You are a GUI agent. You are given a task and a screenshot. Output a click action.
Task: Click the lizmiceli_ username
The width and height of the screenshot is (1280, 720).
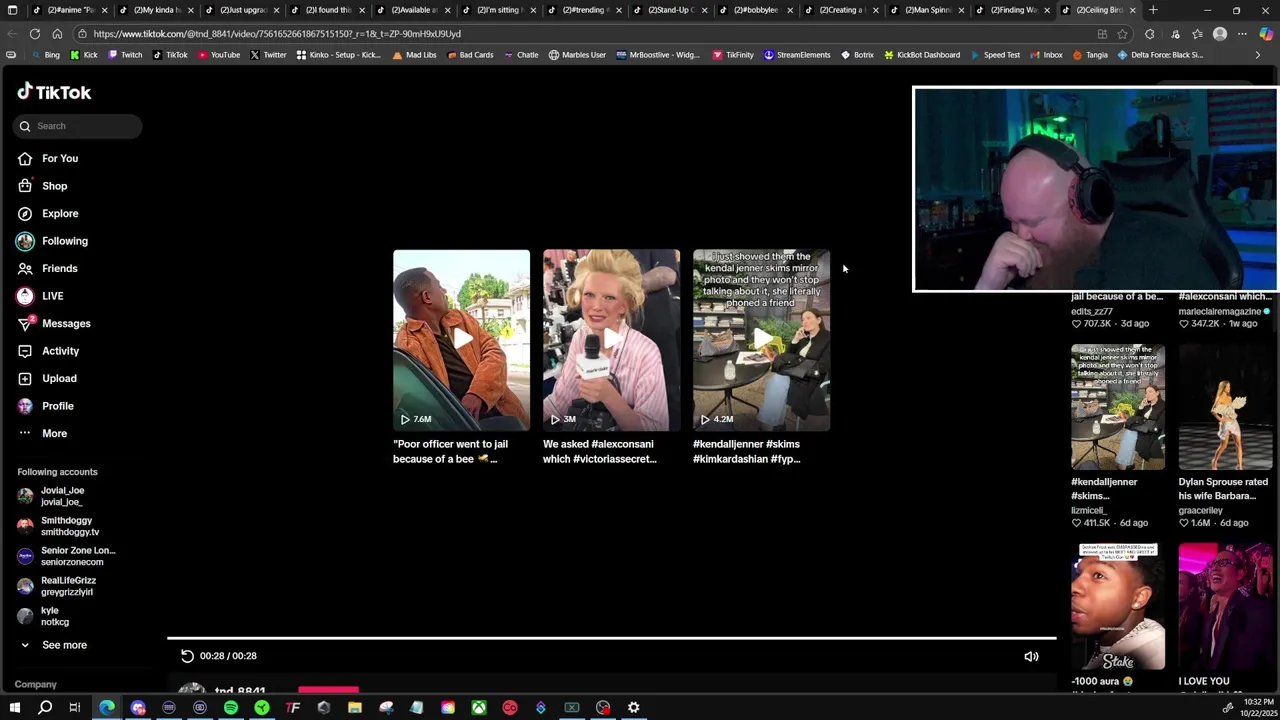point(1088,510)
